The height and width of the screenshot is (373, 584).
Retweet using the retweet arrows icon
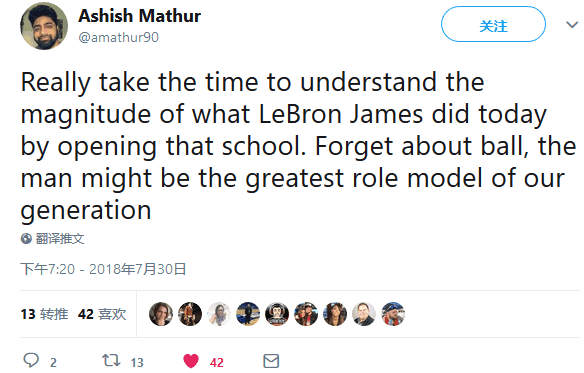pyautogui.click(x=111, y=360)
